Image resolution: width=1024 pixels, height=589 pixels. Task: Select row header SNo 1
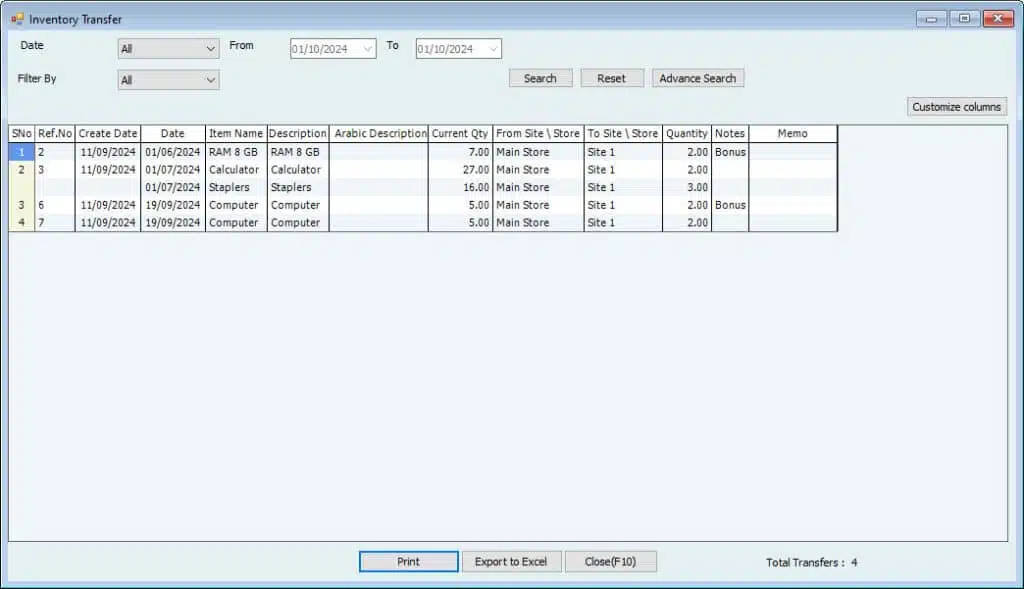pyautogui.click(x=22, y=152)
